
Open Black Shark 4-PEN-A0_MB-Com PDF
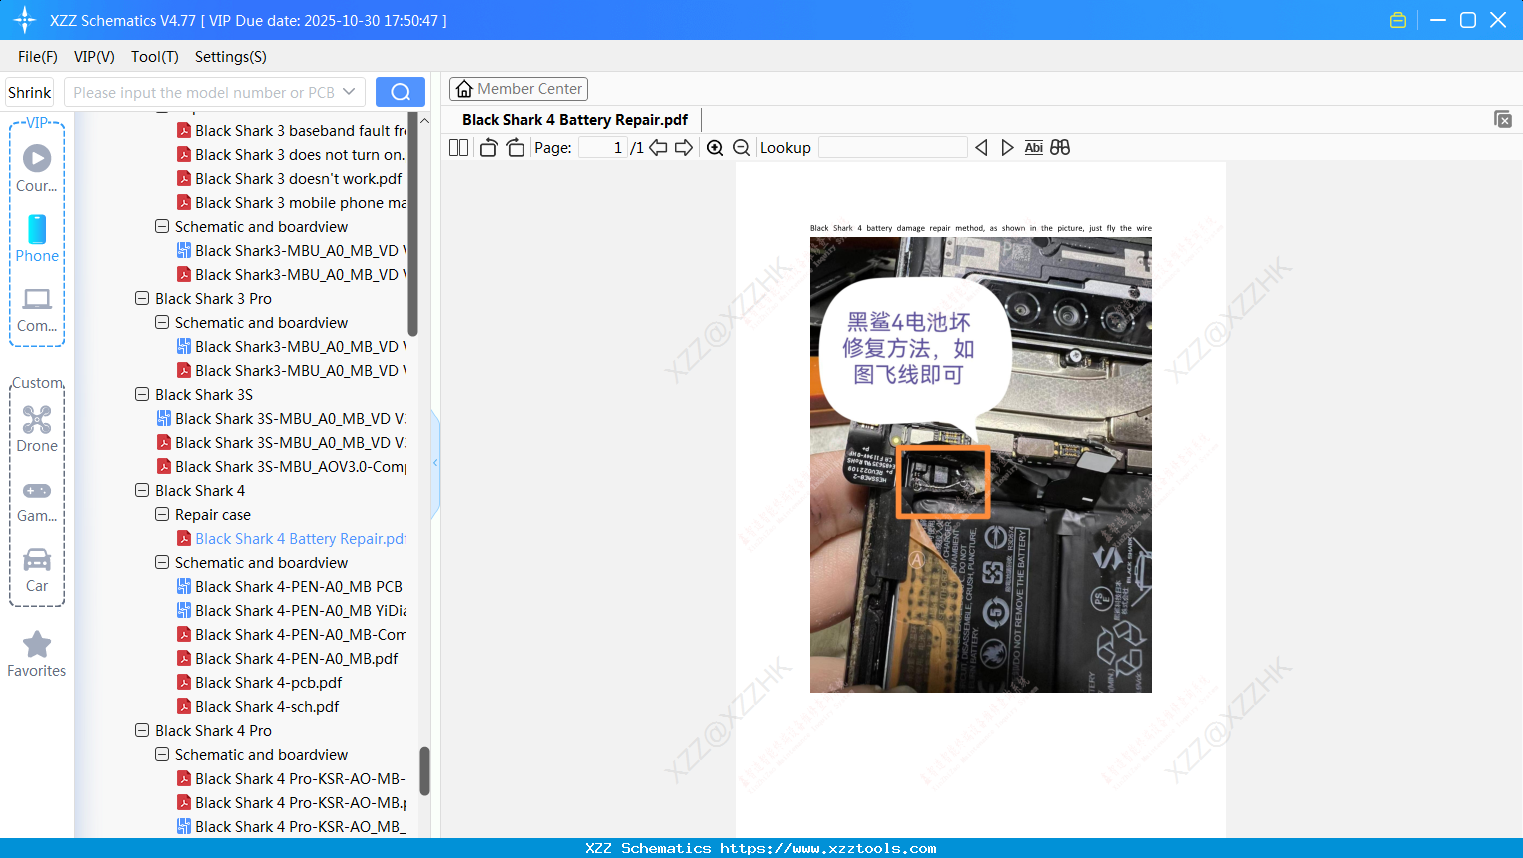tap(291, 635)
